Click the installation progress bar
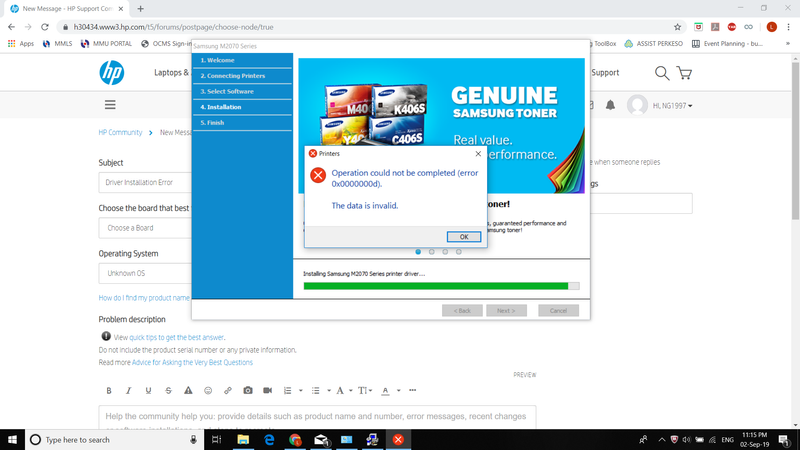800x450 pixels. [x=441, y=286]
